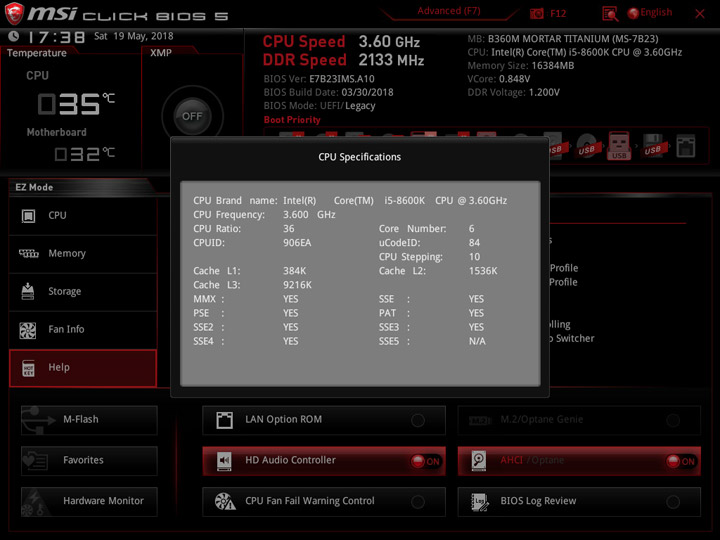720x540 pixels.
Task: Switch to Advanced (F7) mode
Action: coord(449,11)
